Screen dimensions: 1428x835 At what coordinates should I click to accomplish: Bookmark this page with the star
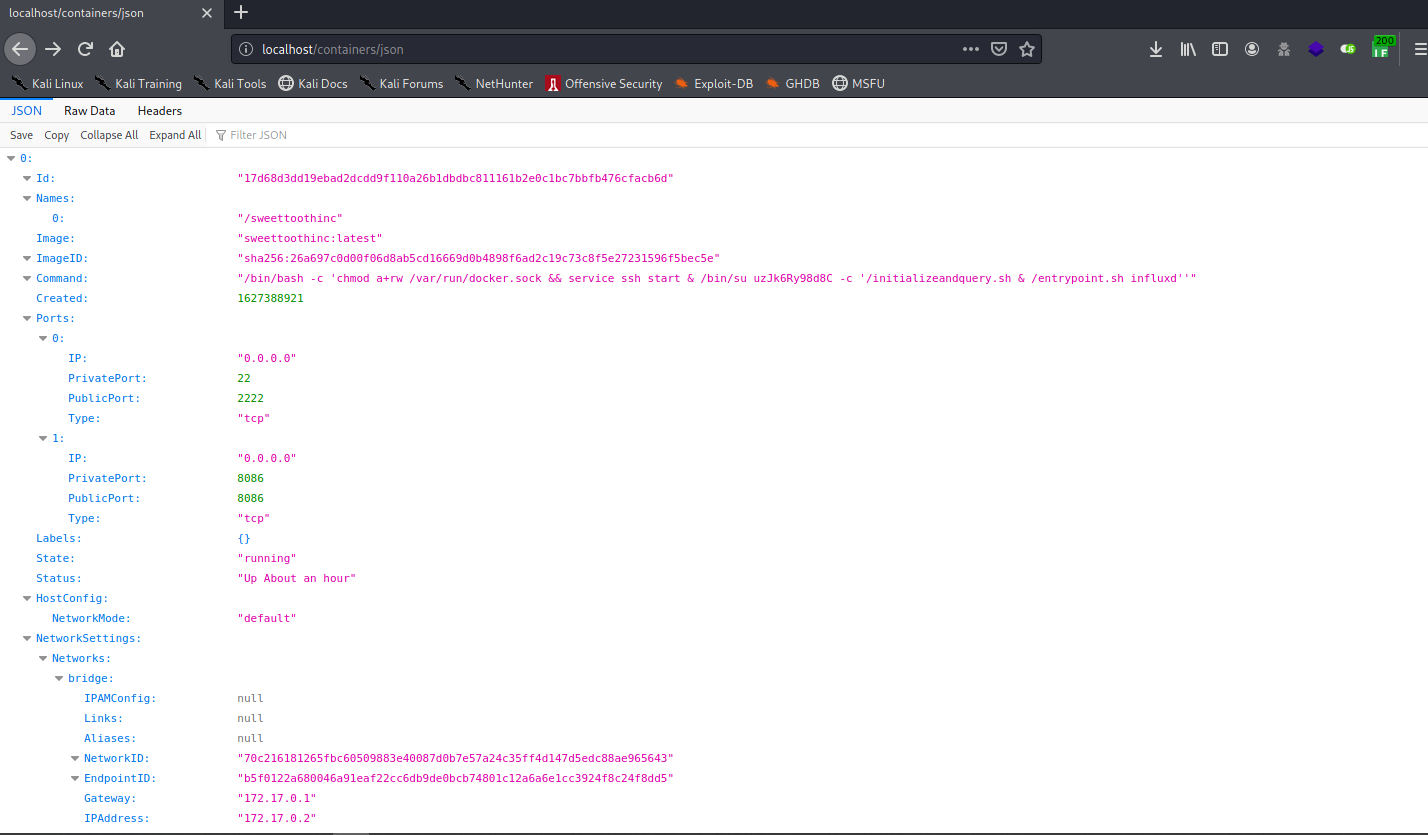point(1027,49)
